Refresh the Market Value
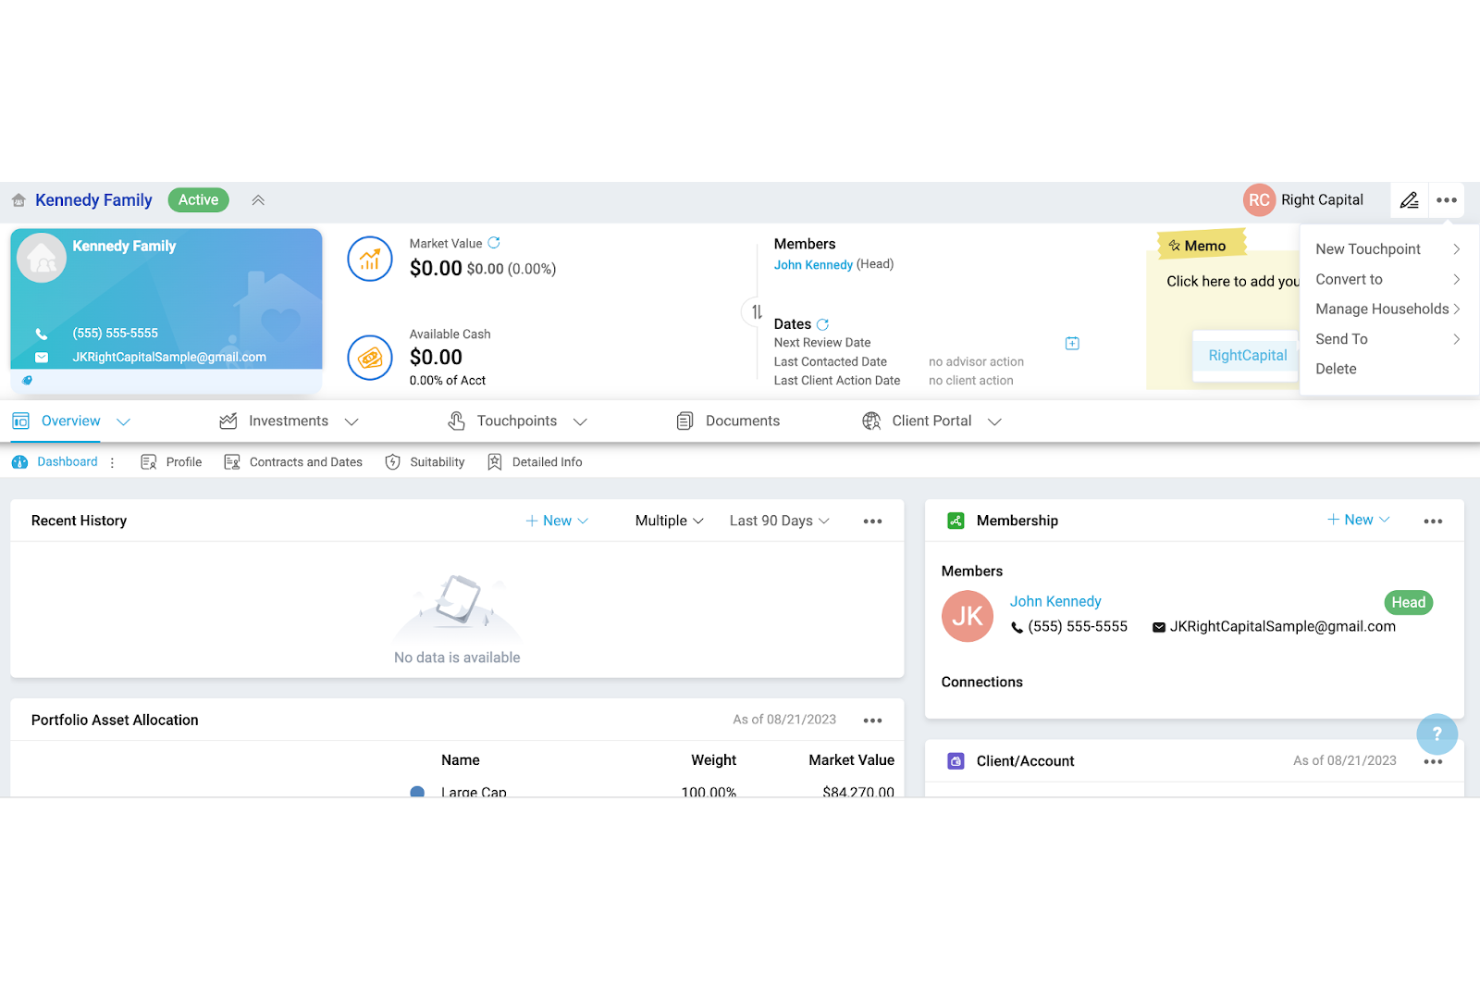 pyautogui.click(x=494, y=243)
